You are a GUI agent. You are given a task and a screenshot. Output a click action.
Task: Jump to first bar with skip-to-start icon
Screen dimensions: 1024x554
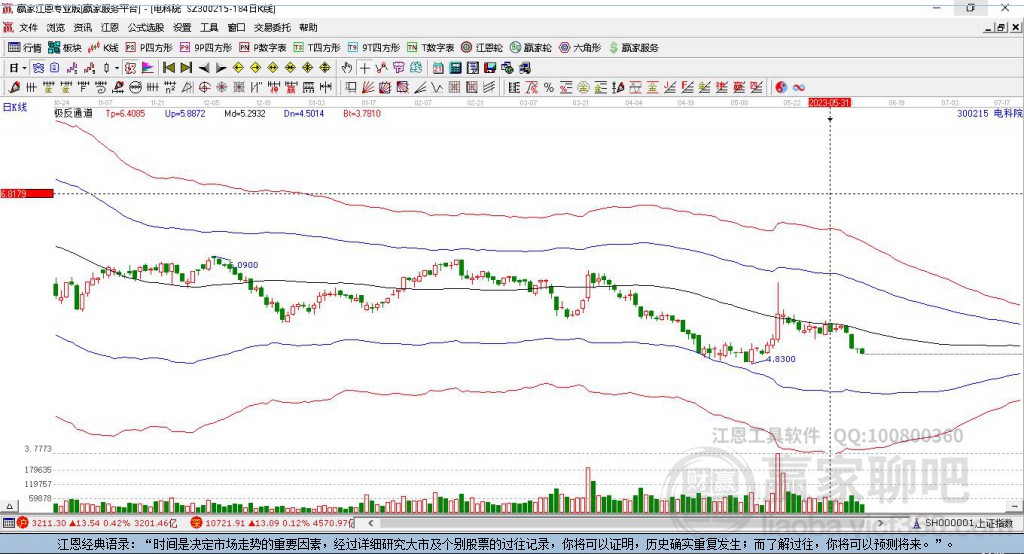tap(169, 68)
